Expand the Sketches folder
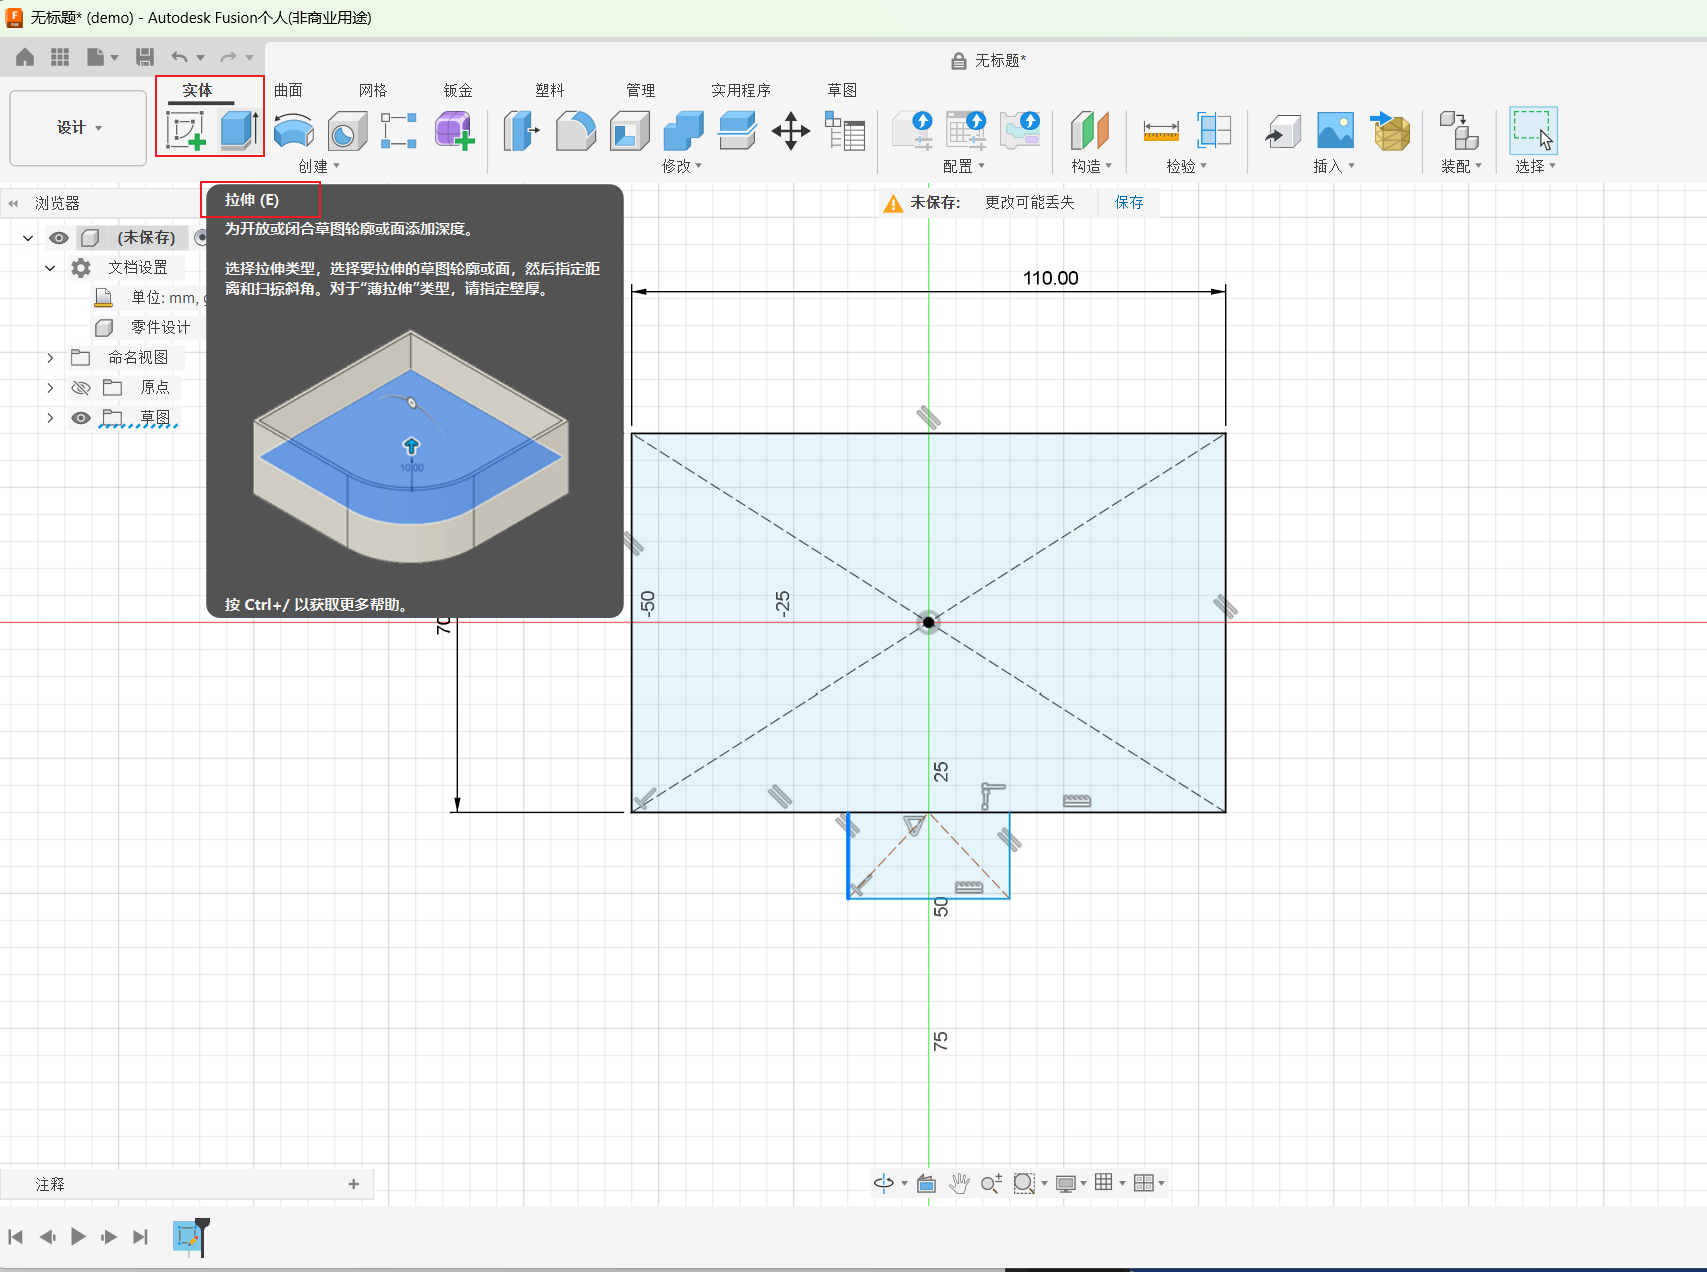The width and height of the screenshot is (1707, 1272). (50, 418)
